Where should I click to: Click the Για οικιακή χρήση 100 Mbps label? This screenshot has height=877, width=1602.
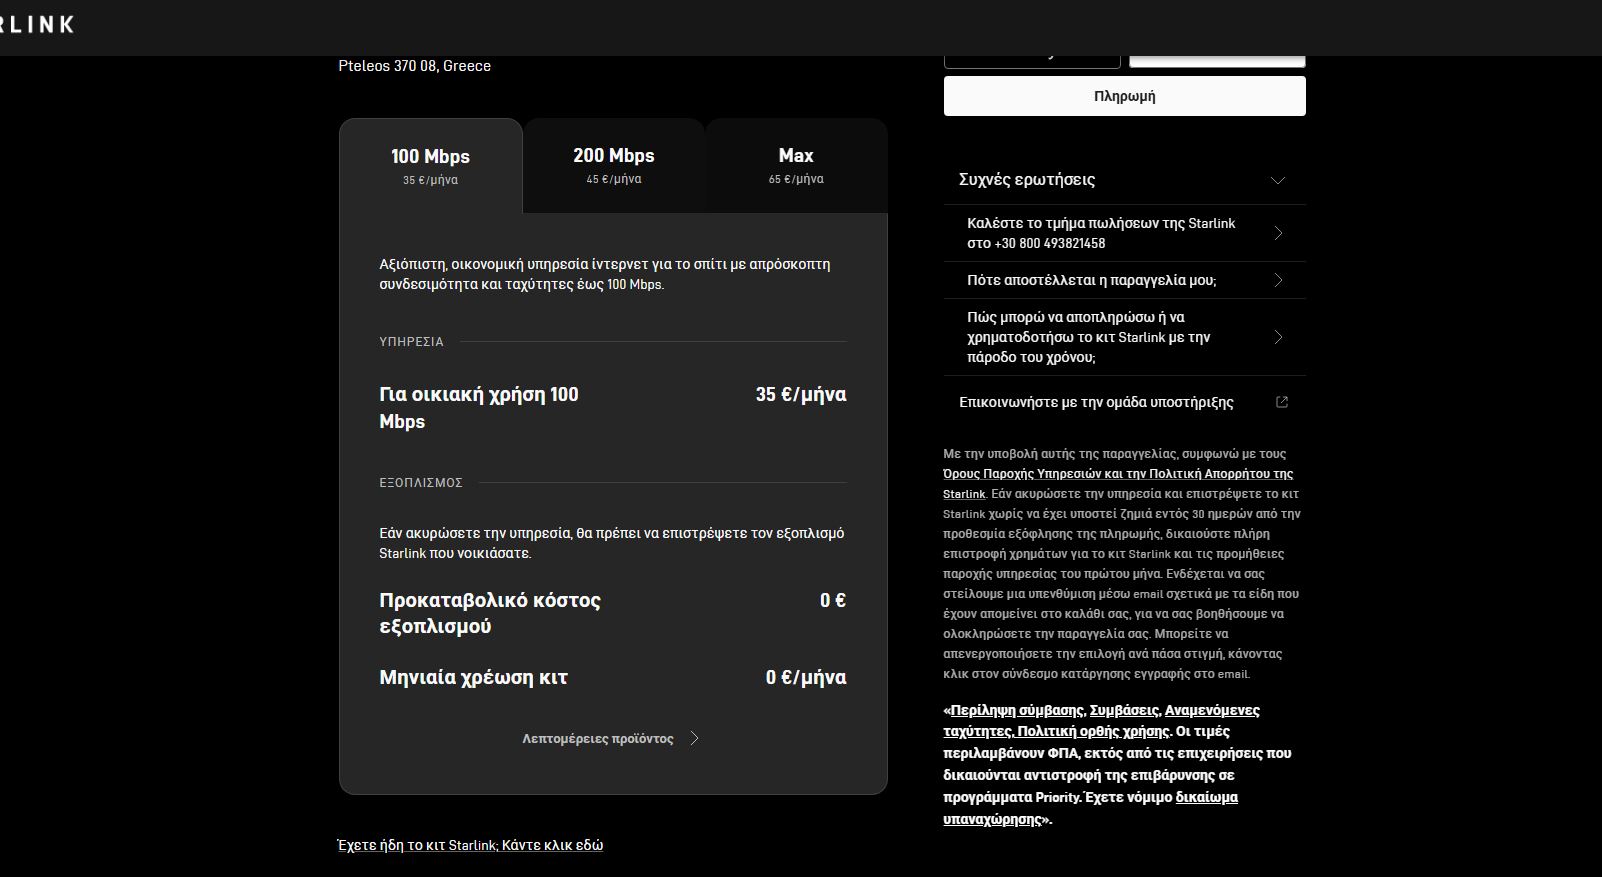click(x=479, y=408)
